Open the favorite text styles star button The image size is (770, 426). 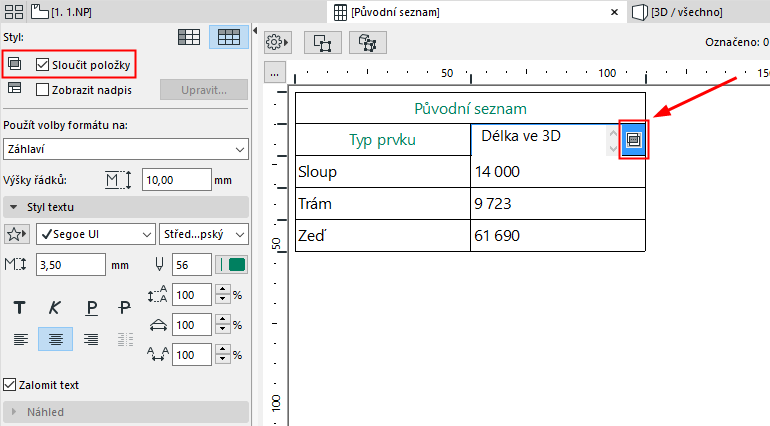pos(17,234)
